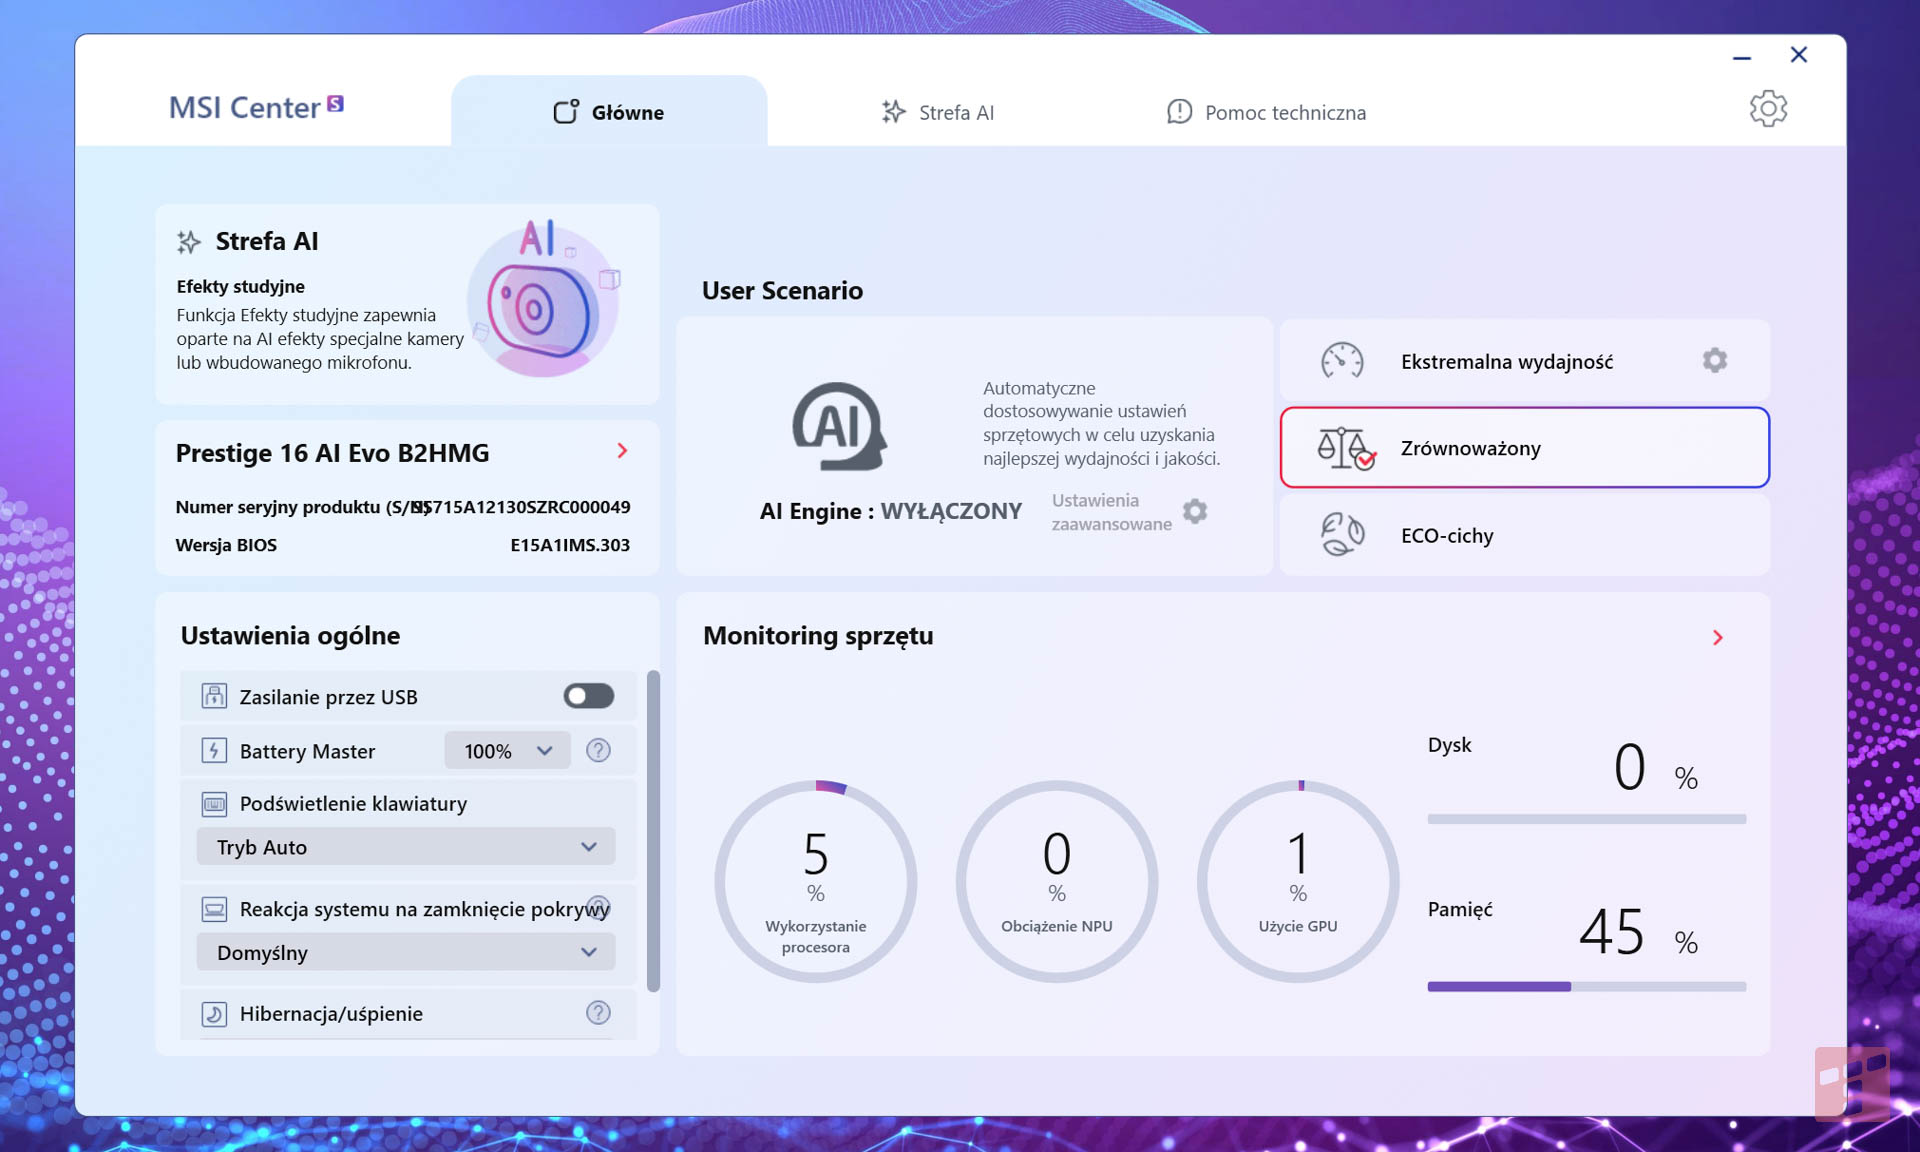Viewport: 1920px width, 1152px height.
Task: Open the Ustawienia zaawansowane gear icon
Action: pos(1195,511)
